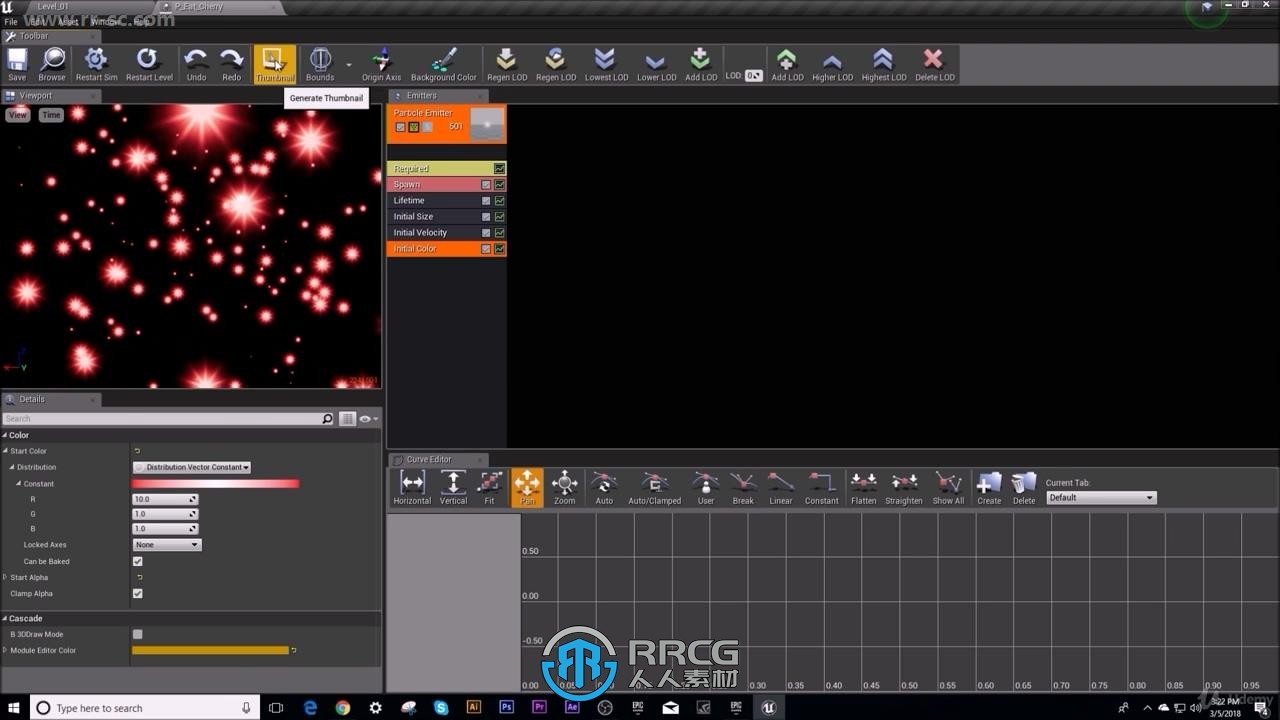
Task: Toggle the Lifetime module enabled checkbox
Action: (486, 201)
